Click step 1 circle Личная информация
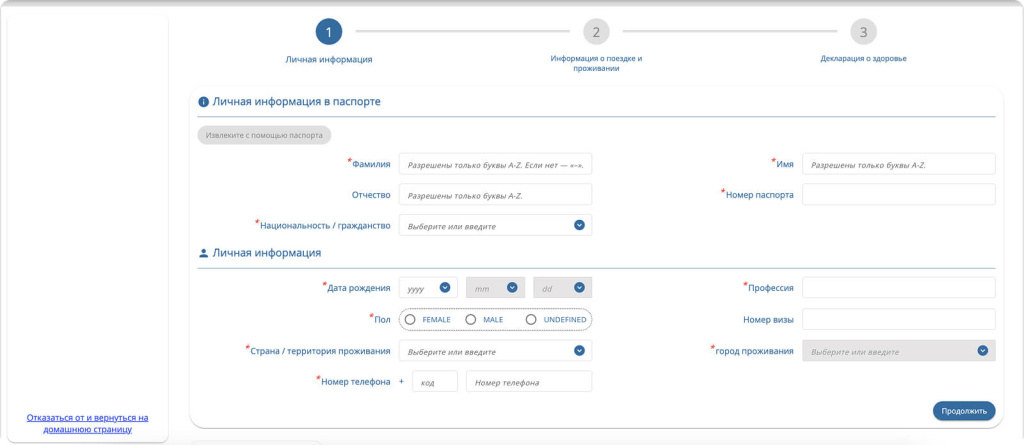 [329, 32]
